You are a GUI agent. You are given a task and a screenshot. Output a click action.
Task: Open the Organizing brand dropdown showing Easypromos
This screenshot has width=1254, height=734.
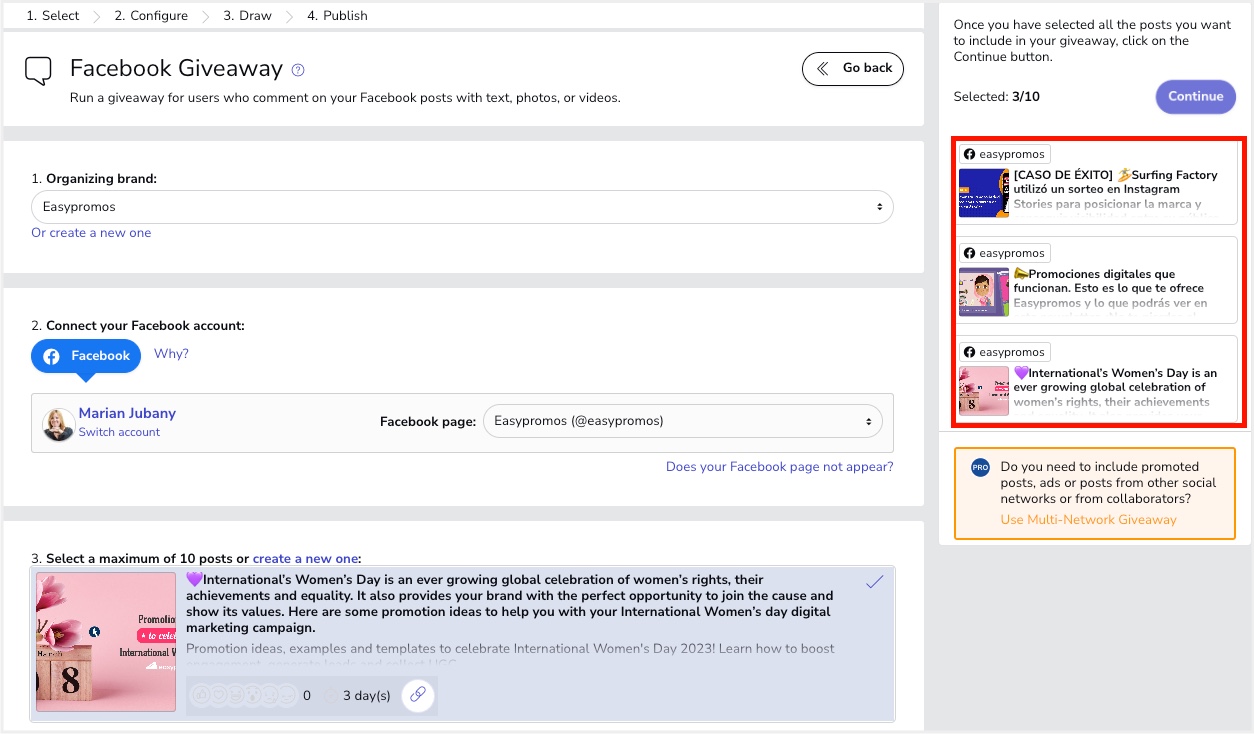click(x=462, y=207)
